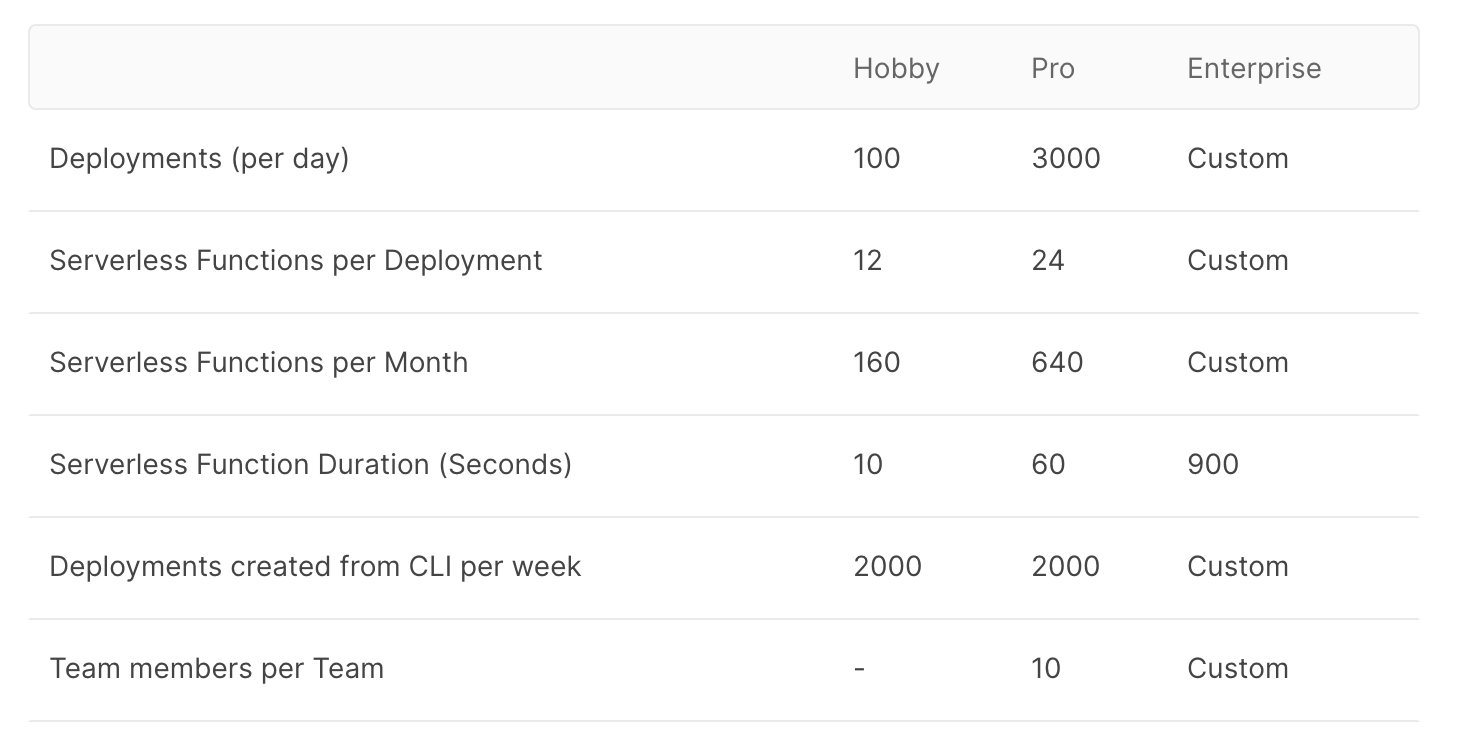The height and width of the screenshot is (750, 1462).
Task: Click the Pro value 640 for functions per month
Action: coord(1057,363)
